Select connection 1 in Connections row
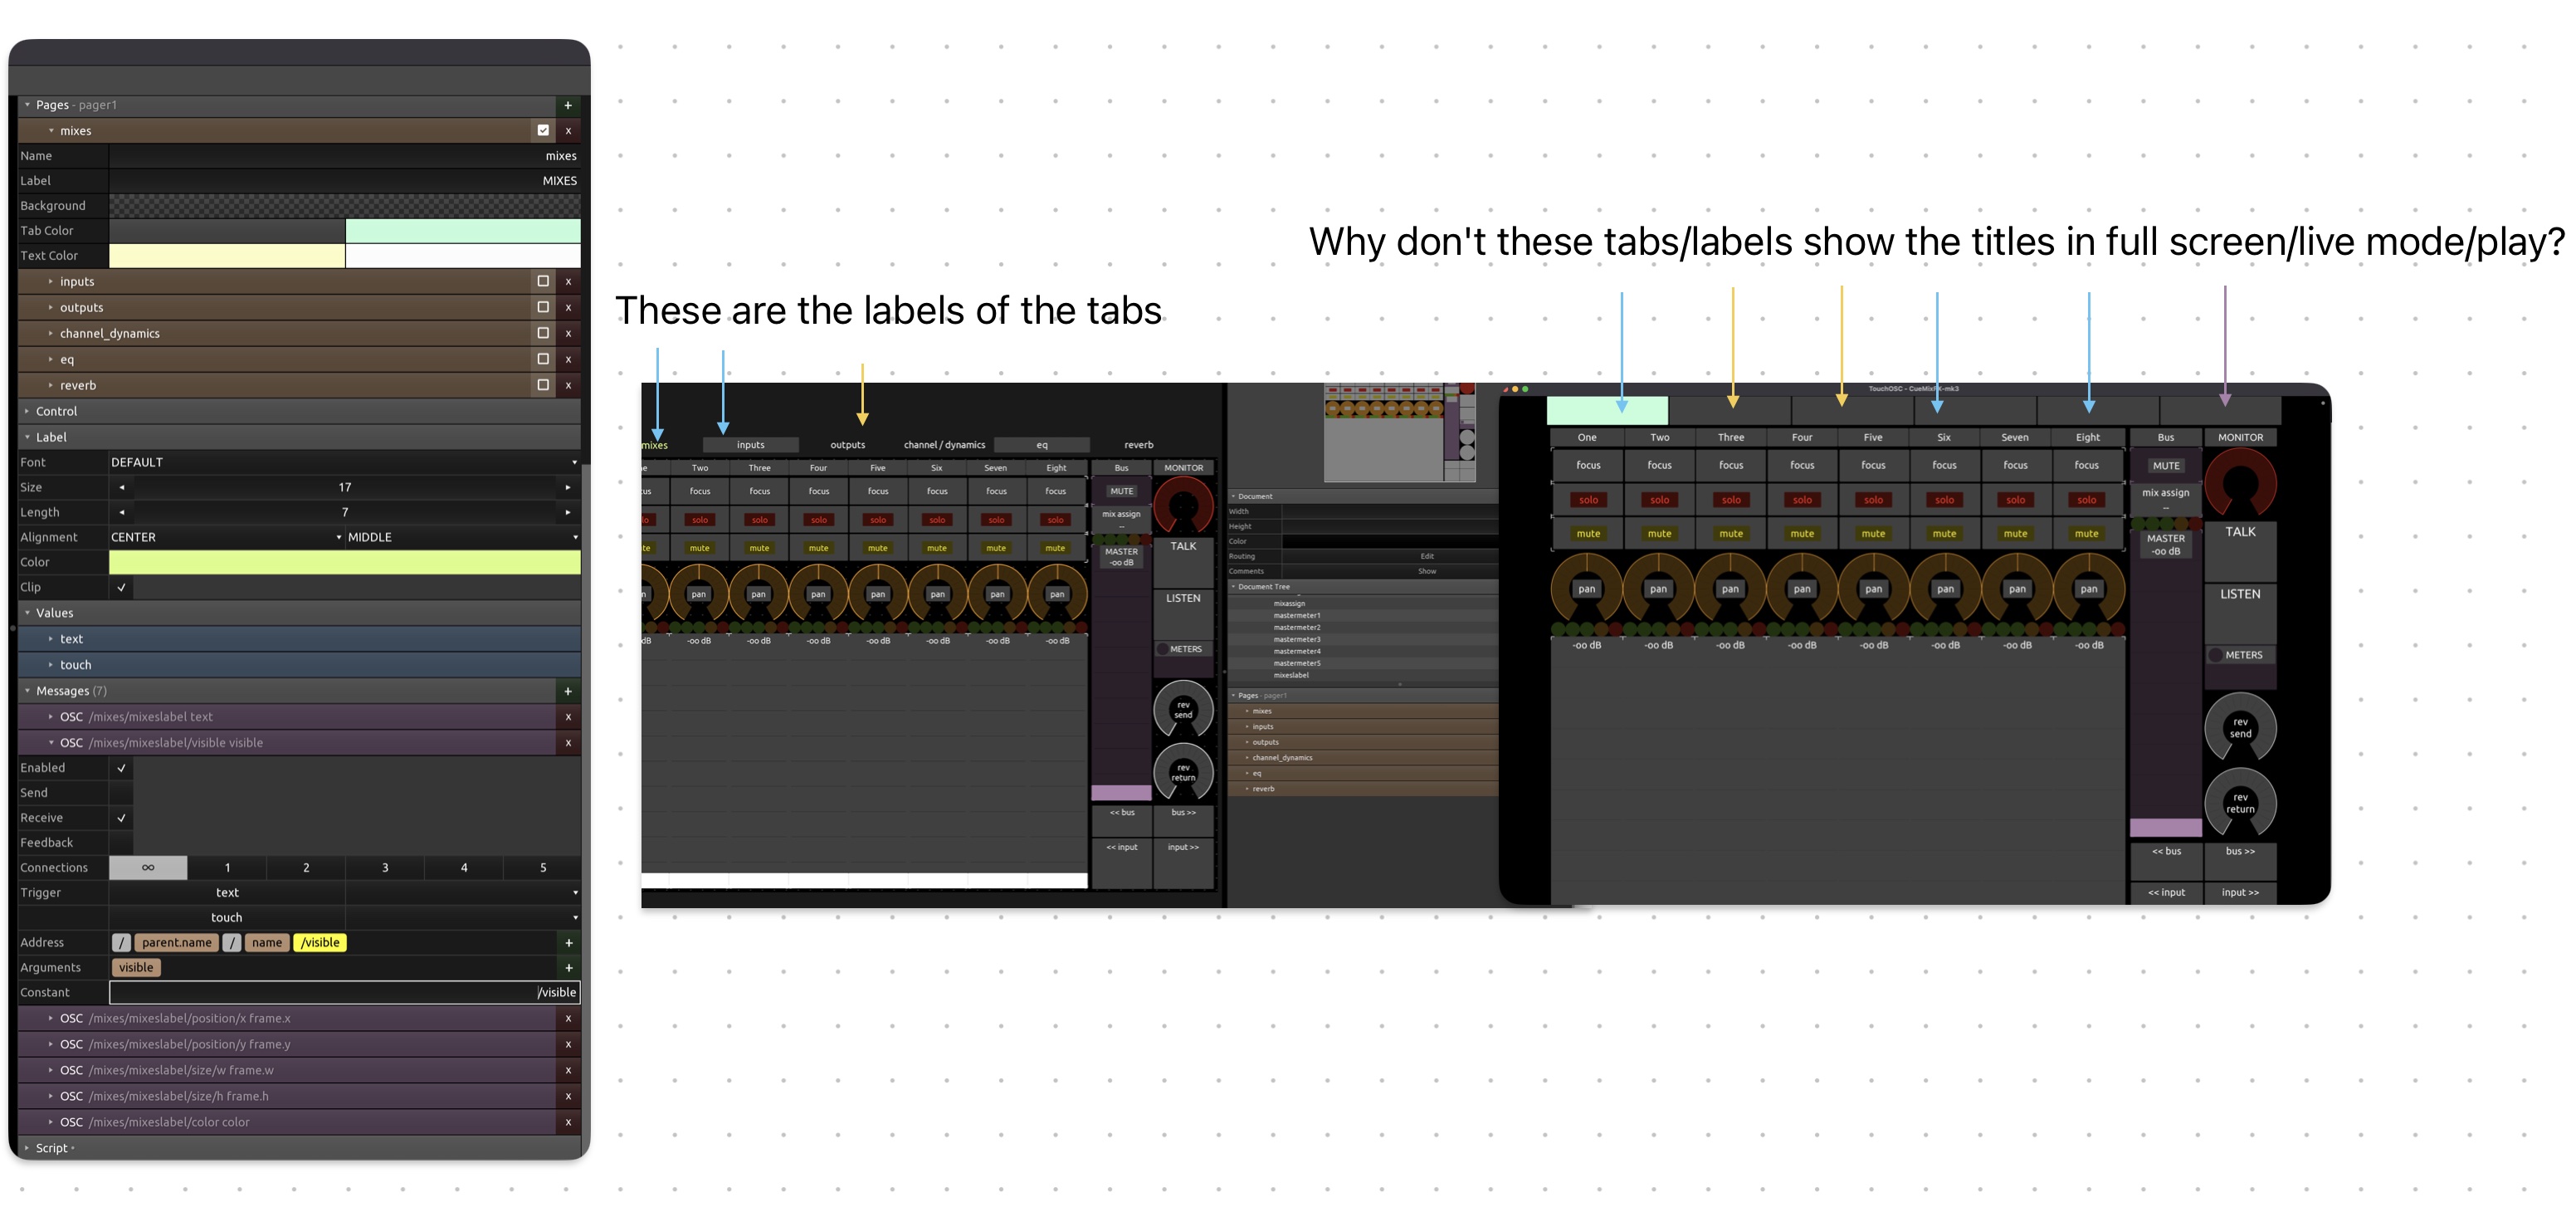 point(227,868)
